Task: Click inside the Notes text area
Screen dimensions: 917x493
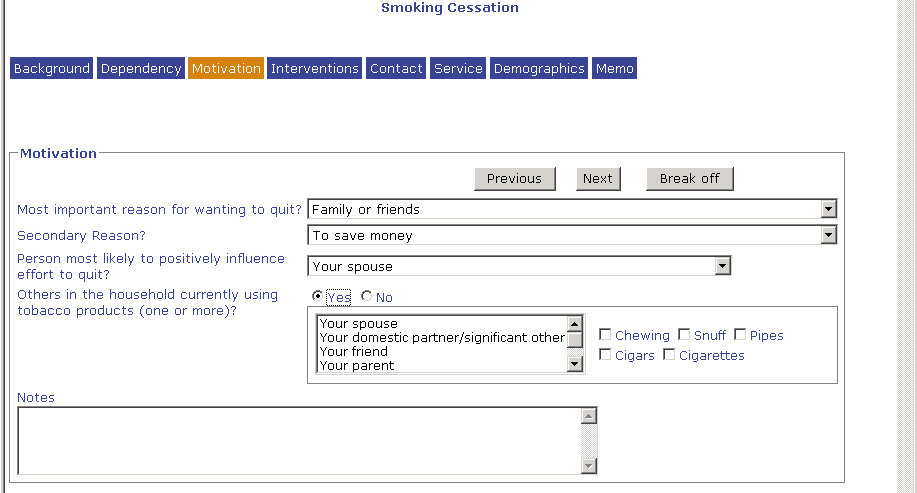Action: pos(298,440)
